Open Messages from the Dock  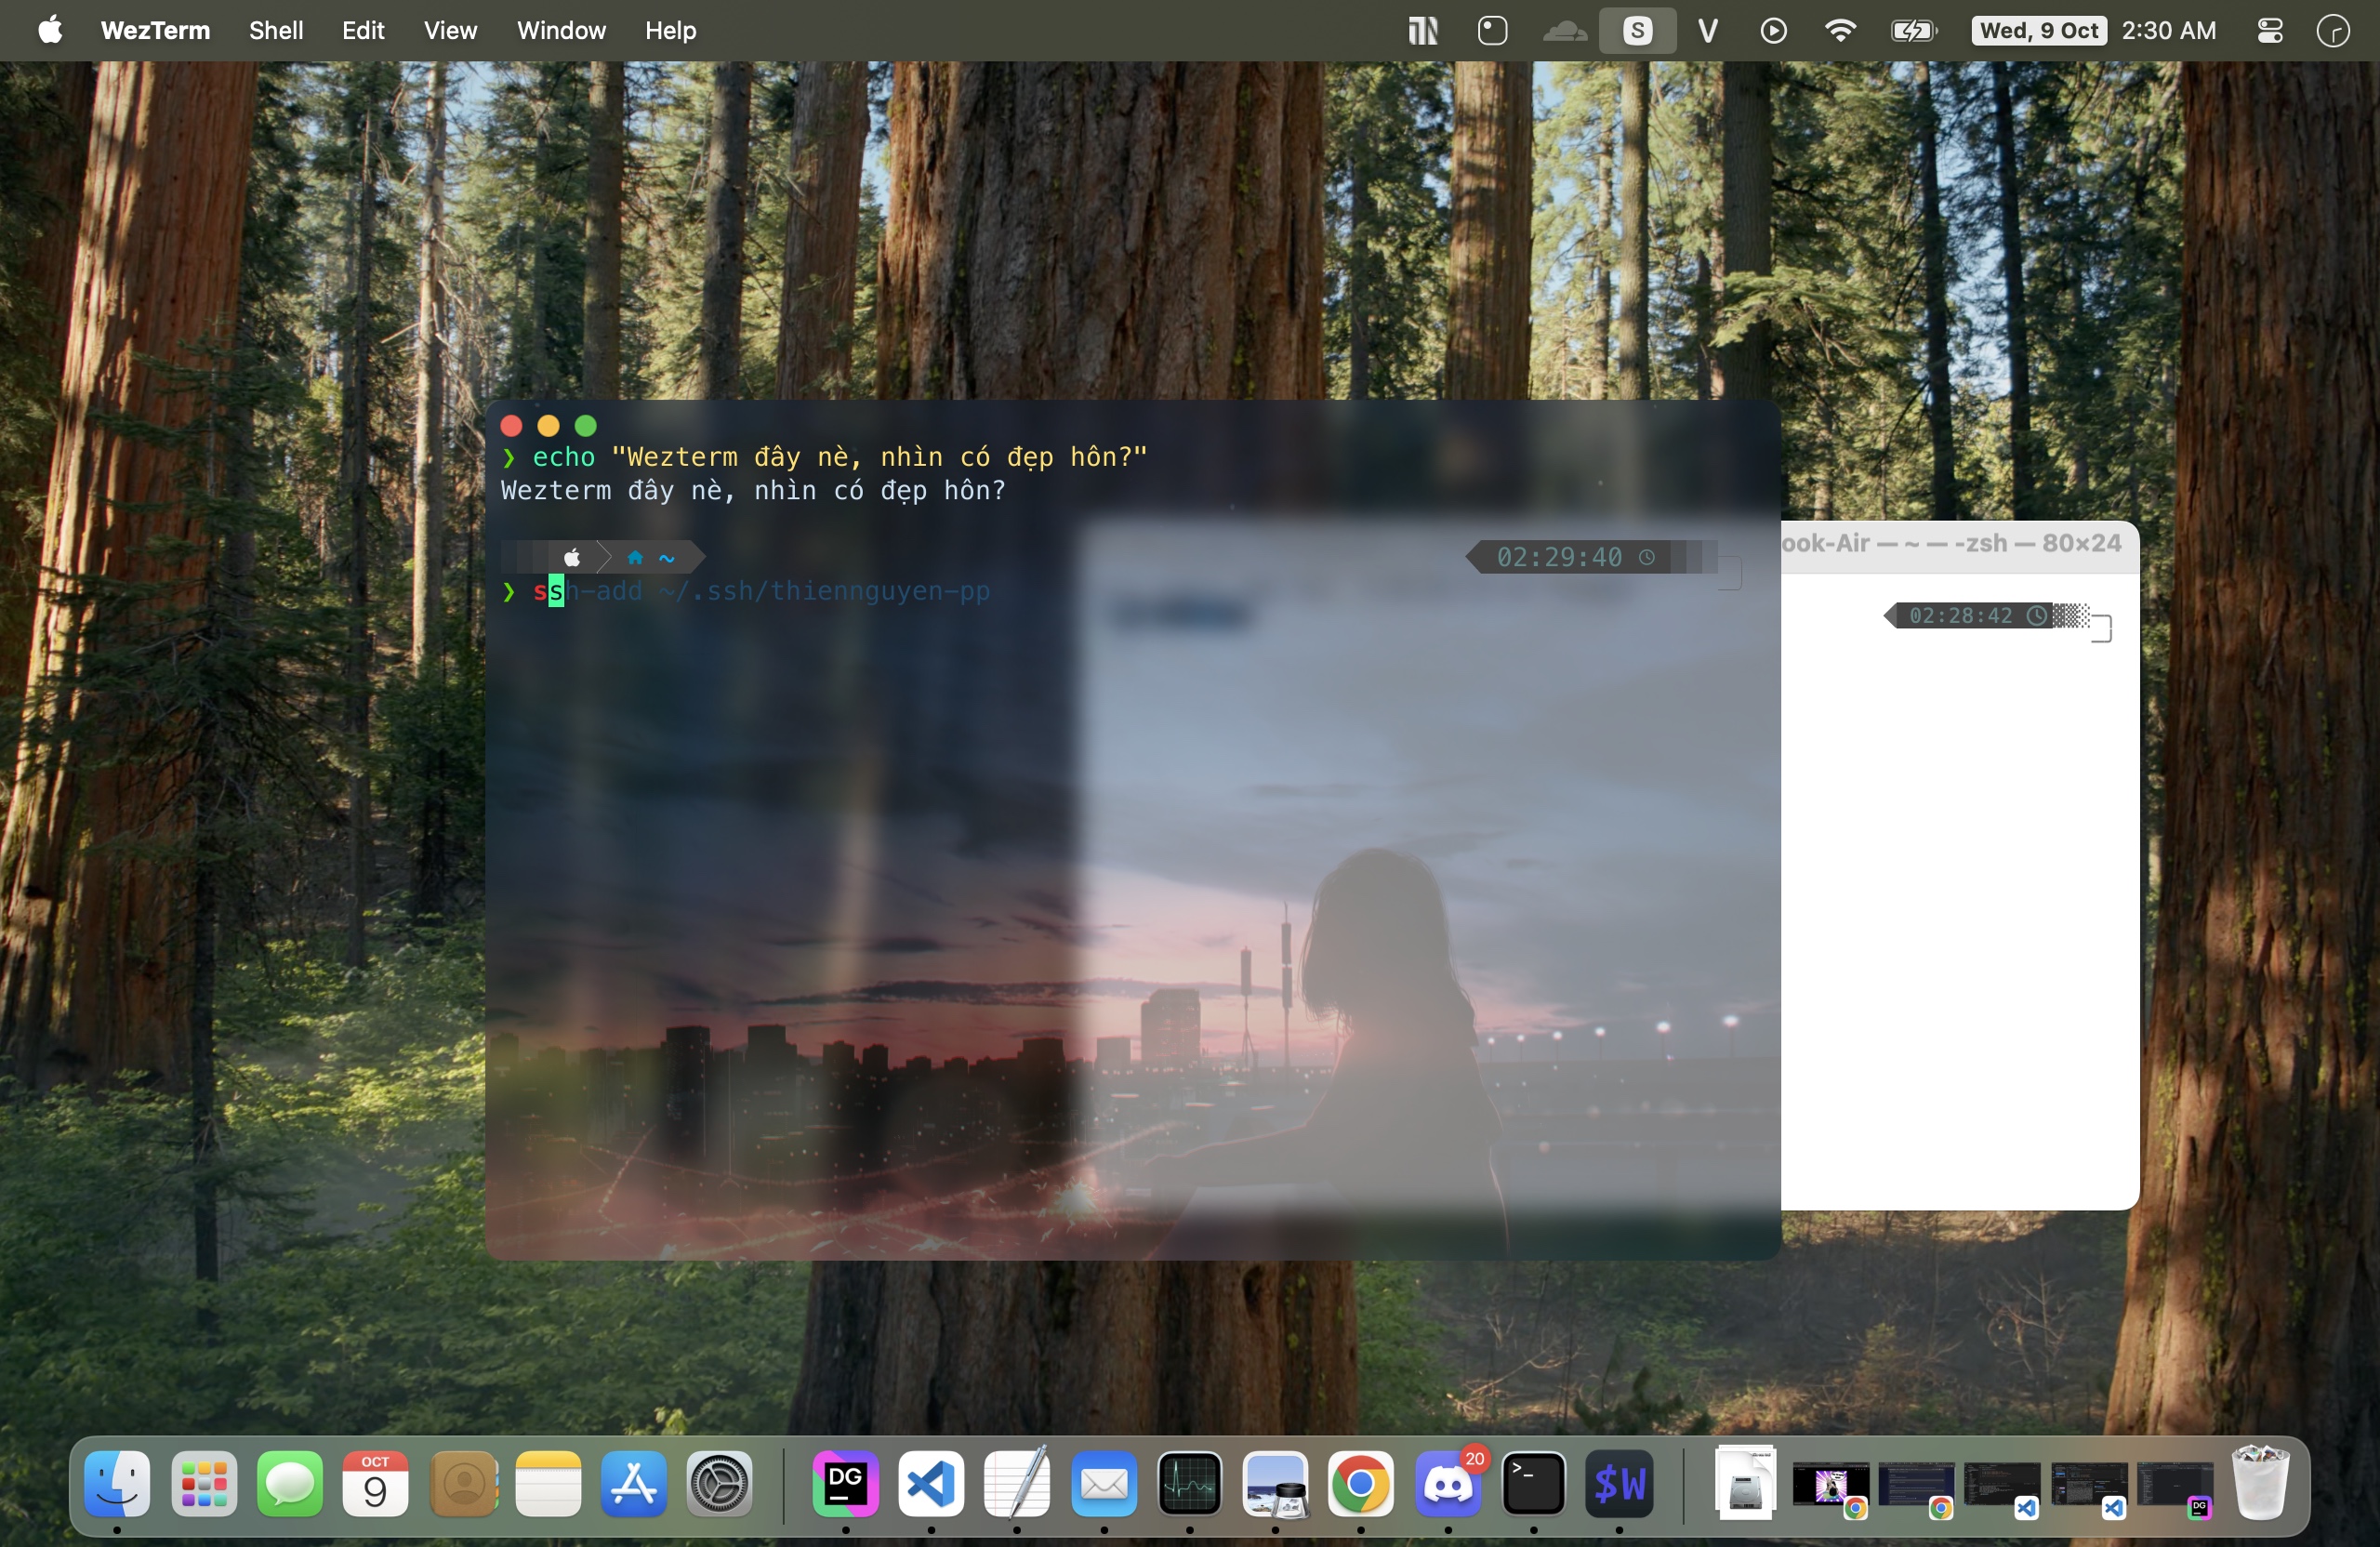[x=290, y=1483]
